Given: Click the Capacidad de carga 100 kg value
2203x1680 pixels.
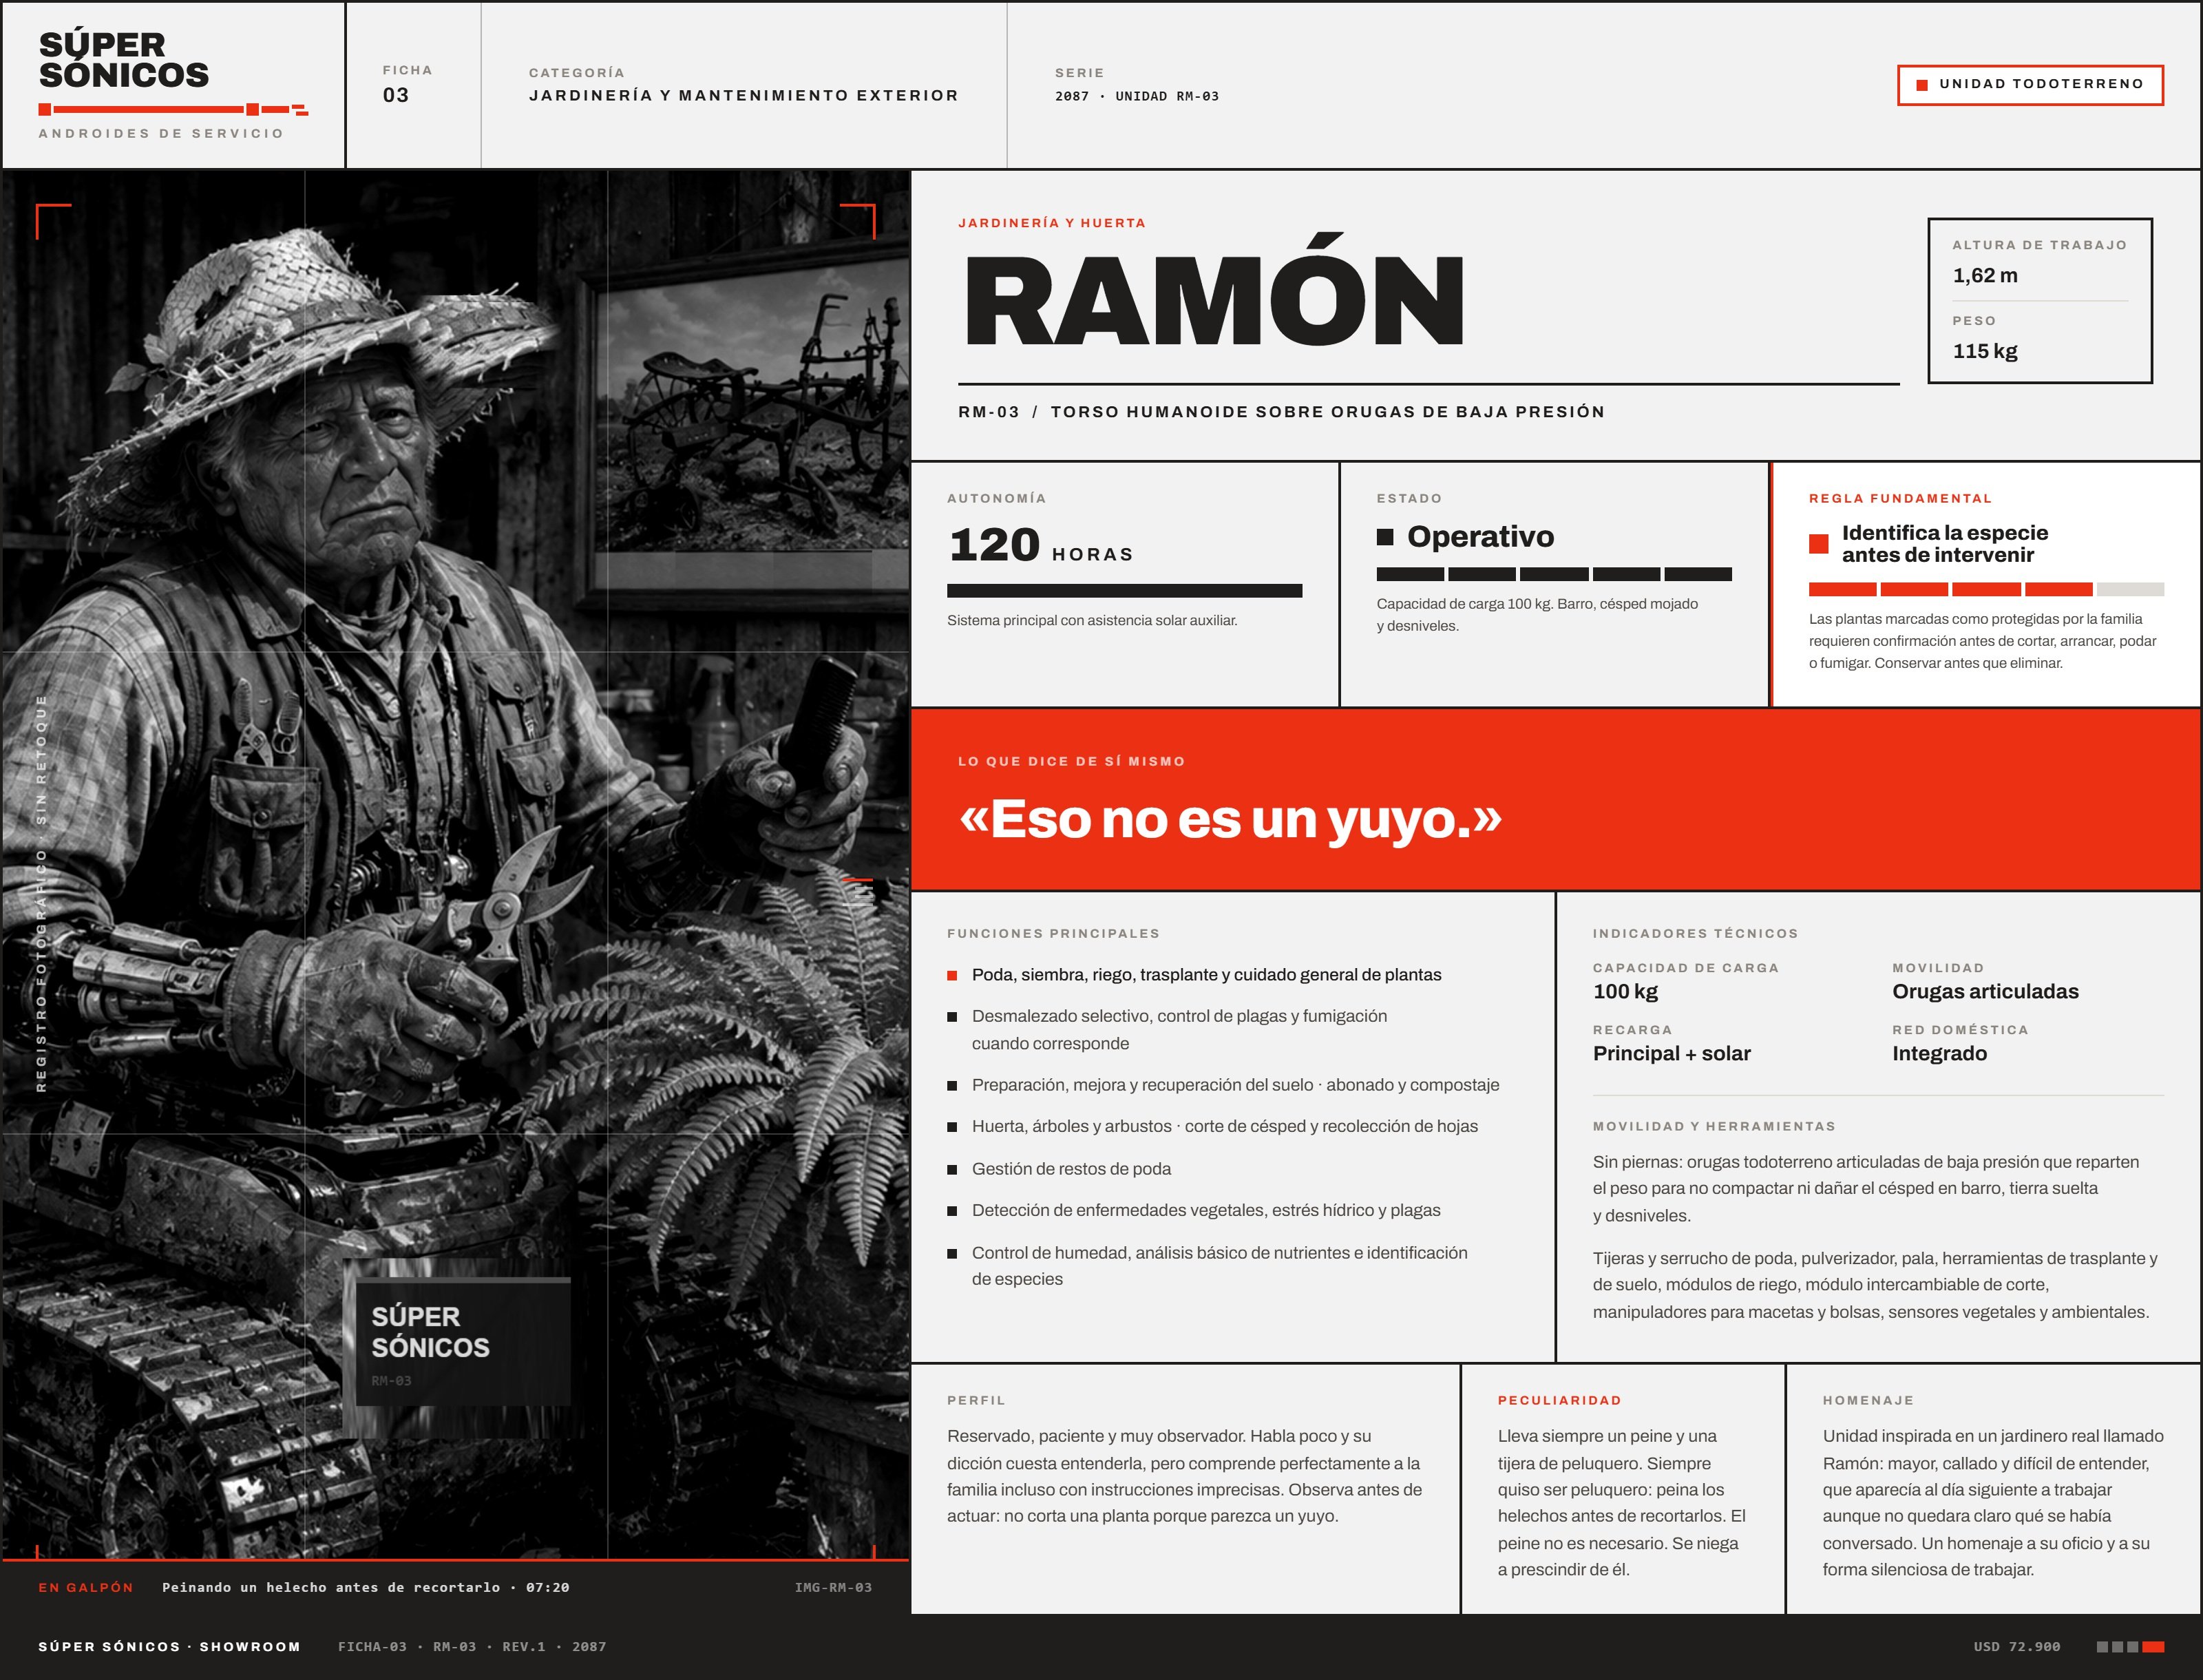Looking at the screenshot, I should point(1625,991).
